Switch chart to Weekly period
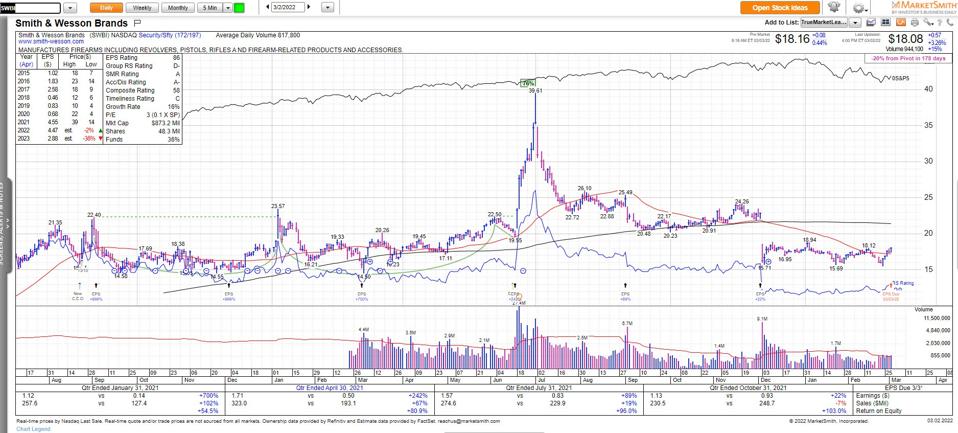958x433 pixels. [x=142, y=7]
